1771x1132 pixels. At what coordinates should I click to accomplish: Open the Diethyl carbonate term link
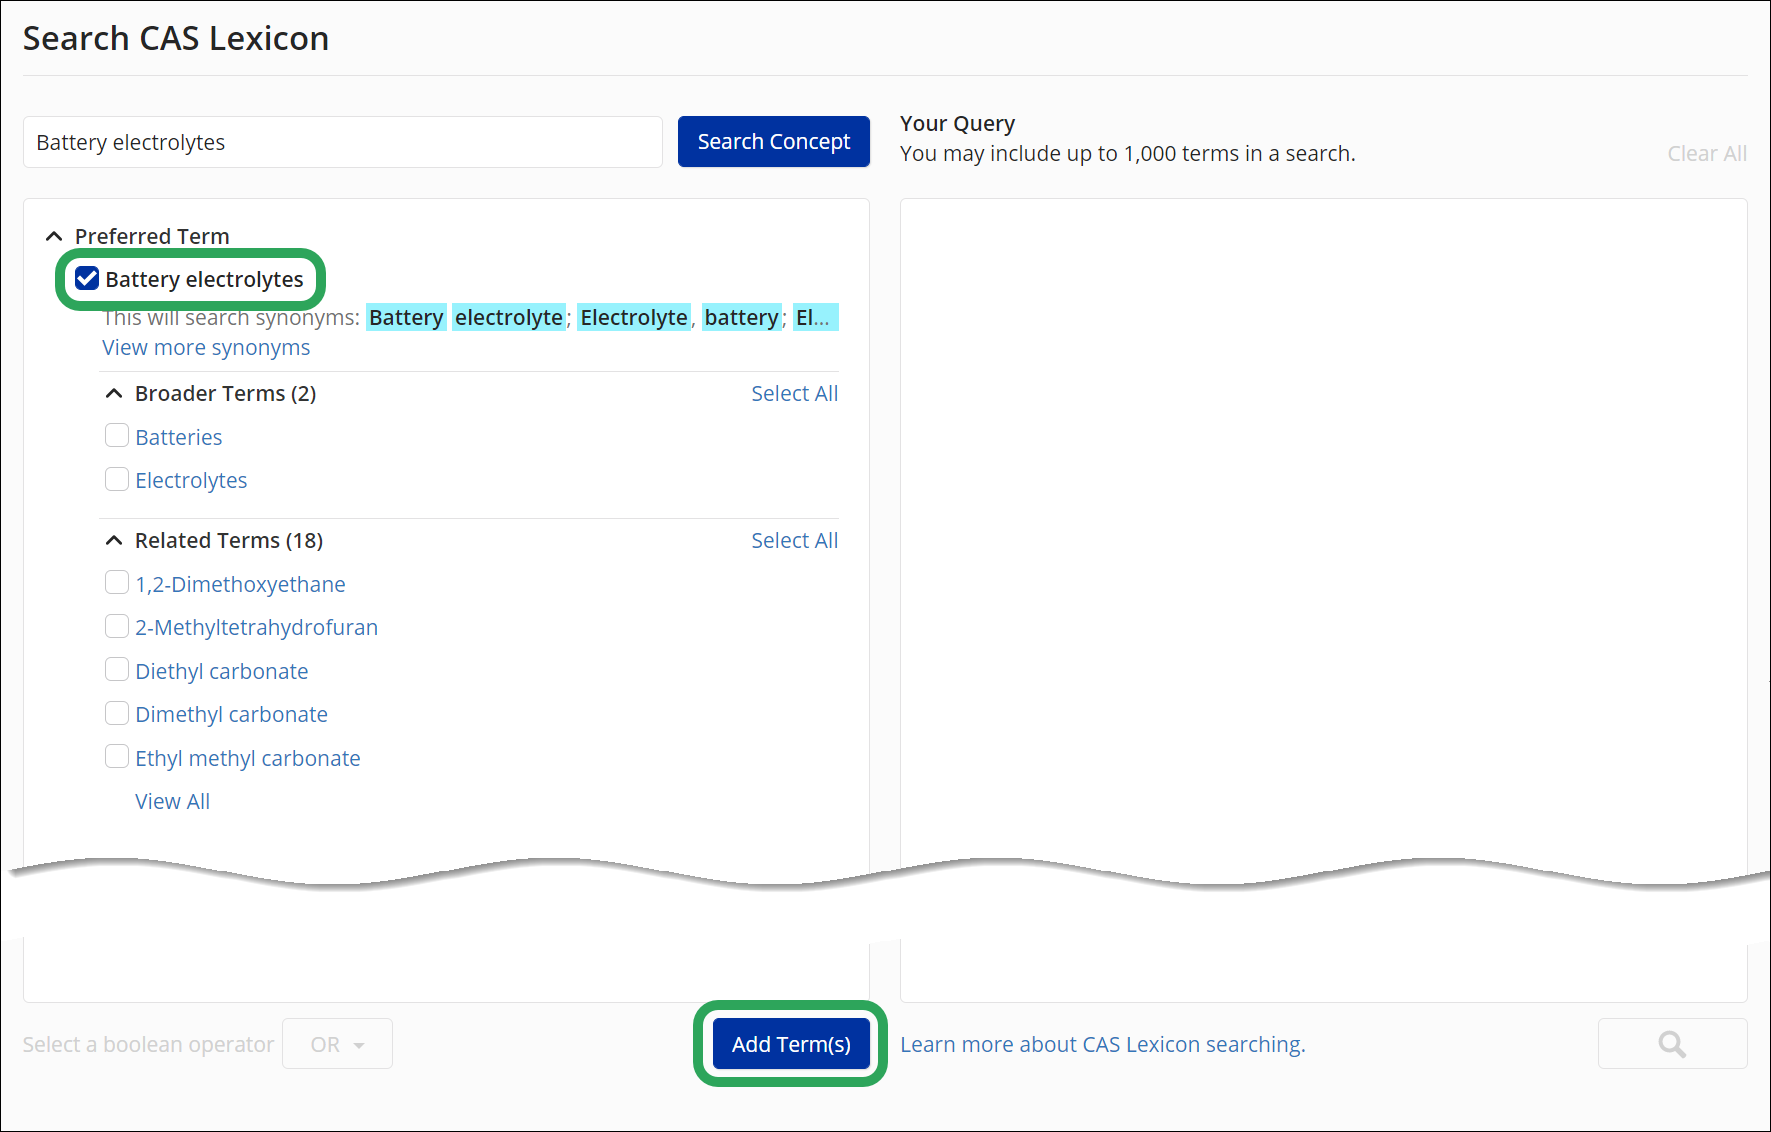(222, 672)
